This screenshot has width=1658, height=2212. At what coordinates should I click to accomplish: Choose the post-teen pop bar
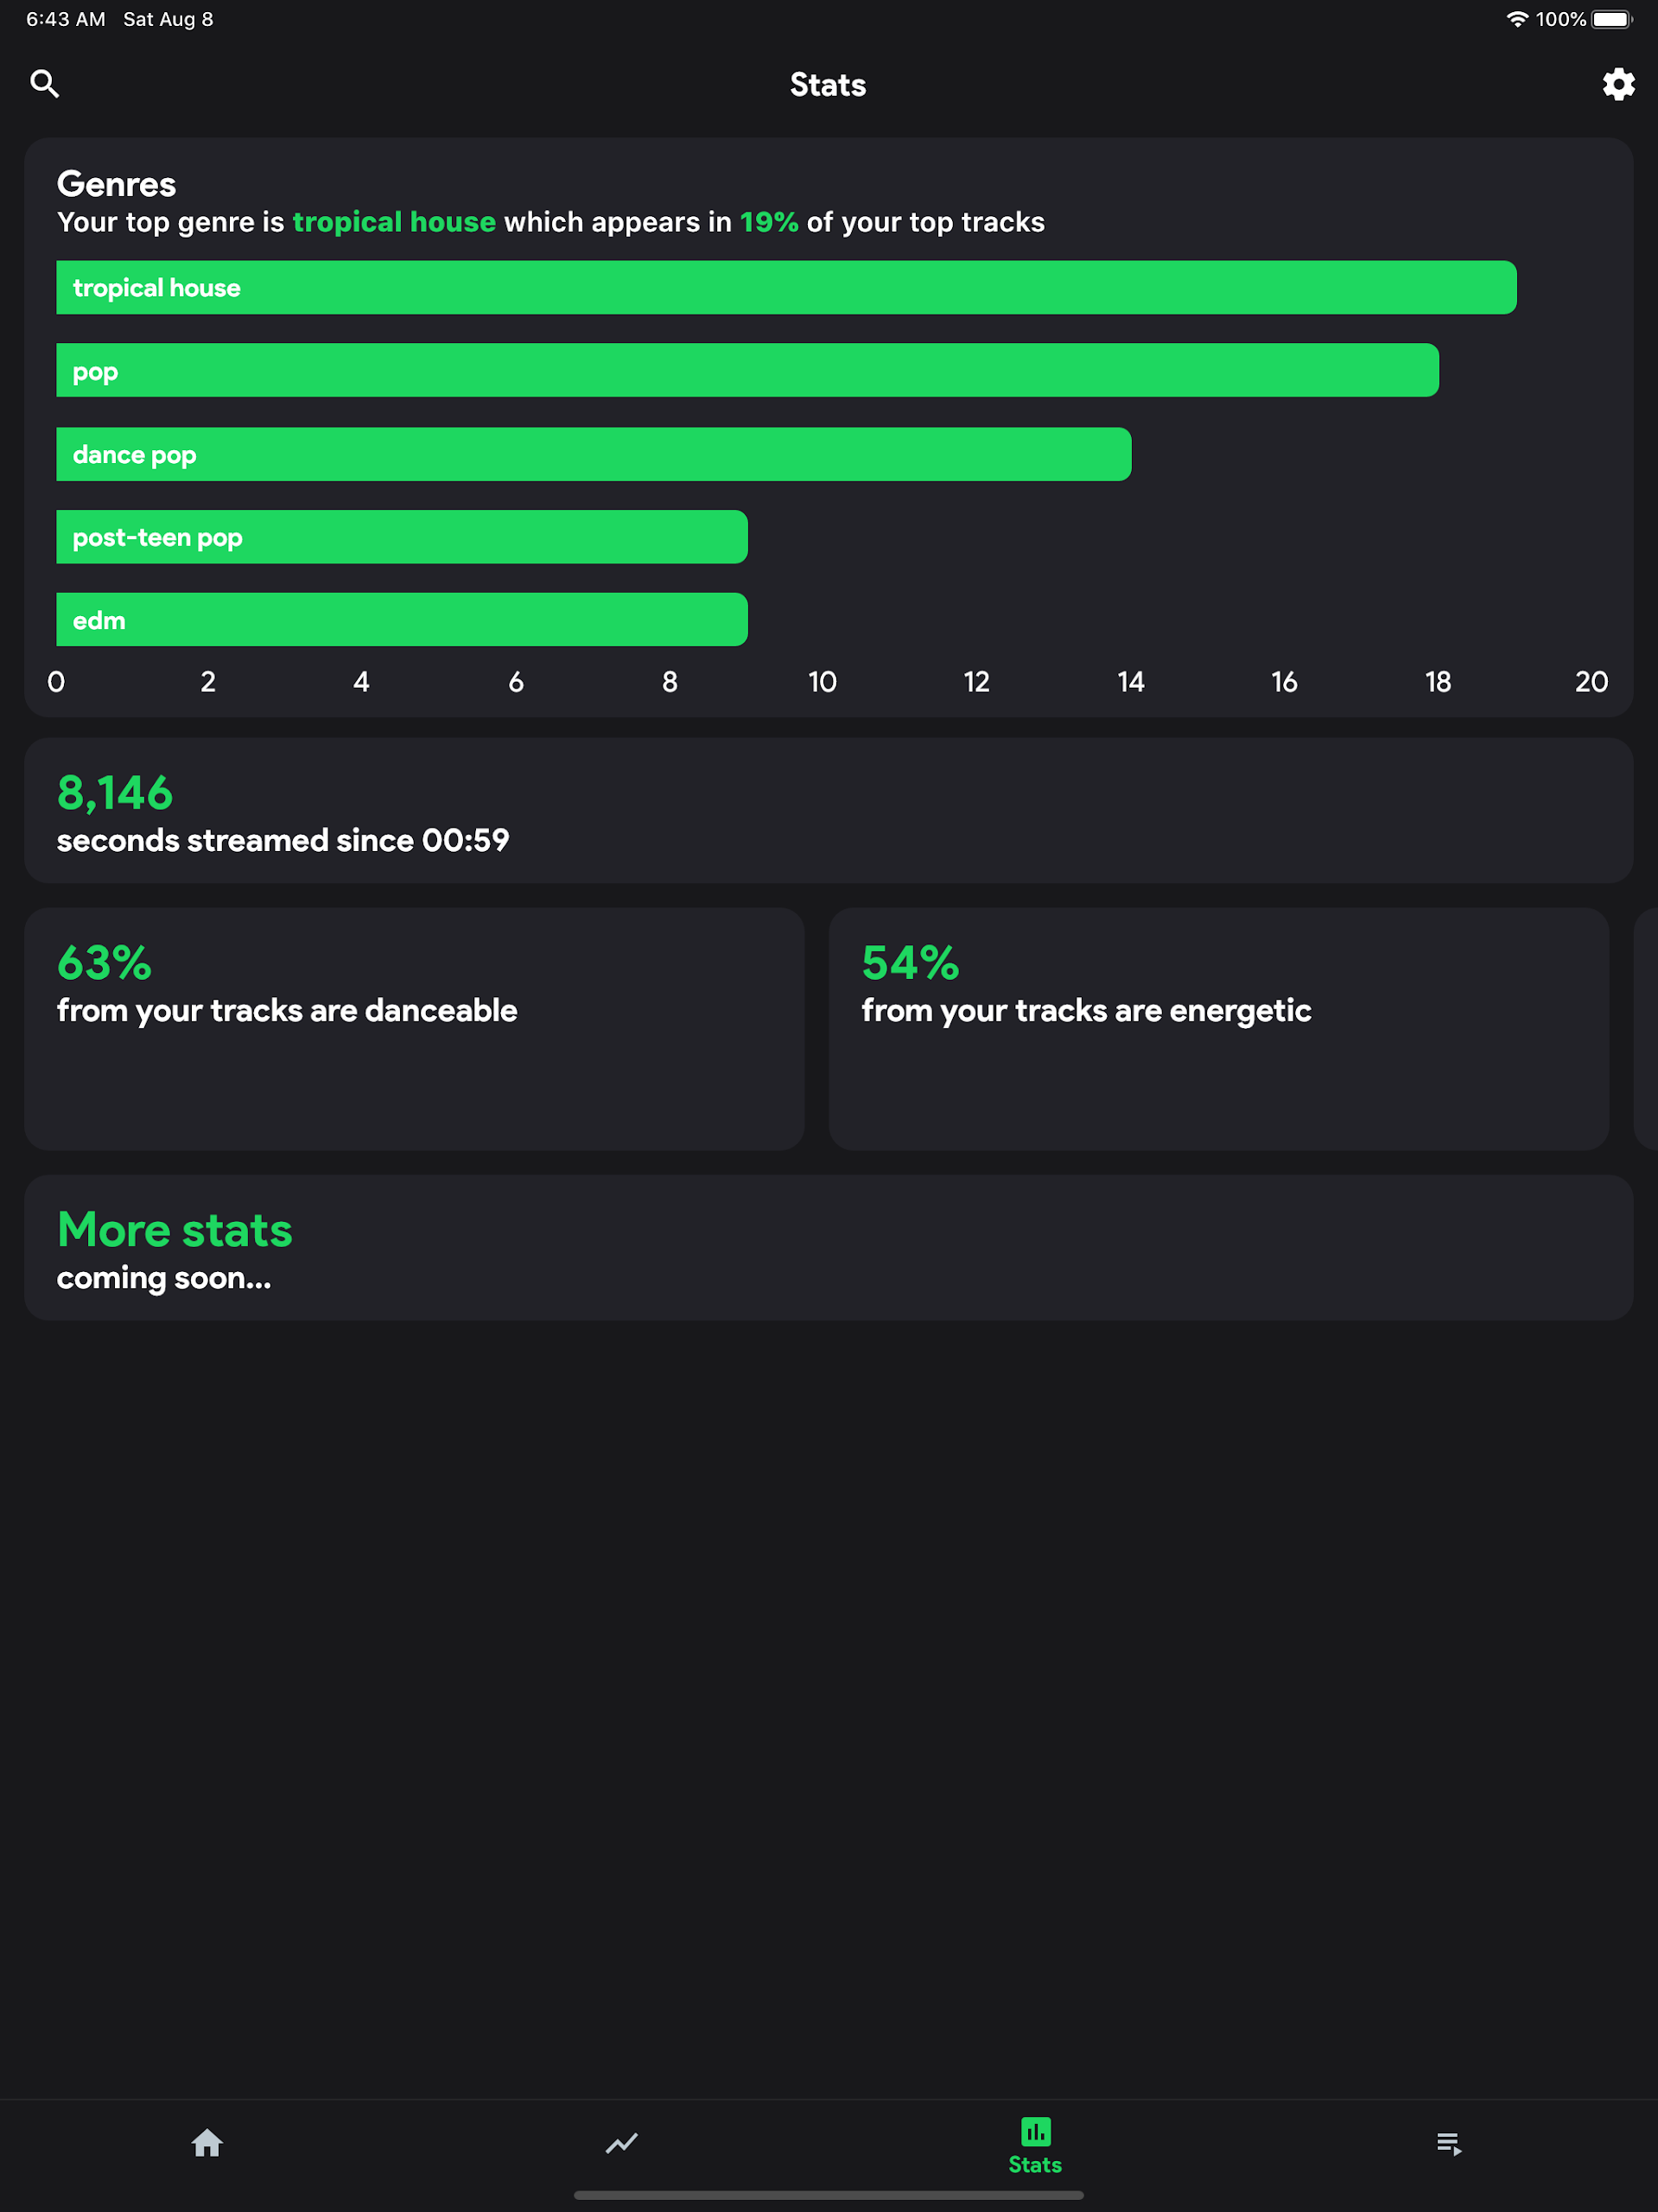(401, 537)
